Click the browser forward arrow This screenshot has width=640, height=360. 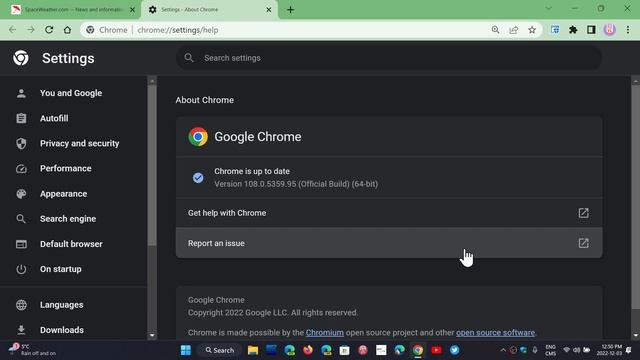coord(31,30)
